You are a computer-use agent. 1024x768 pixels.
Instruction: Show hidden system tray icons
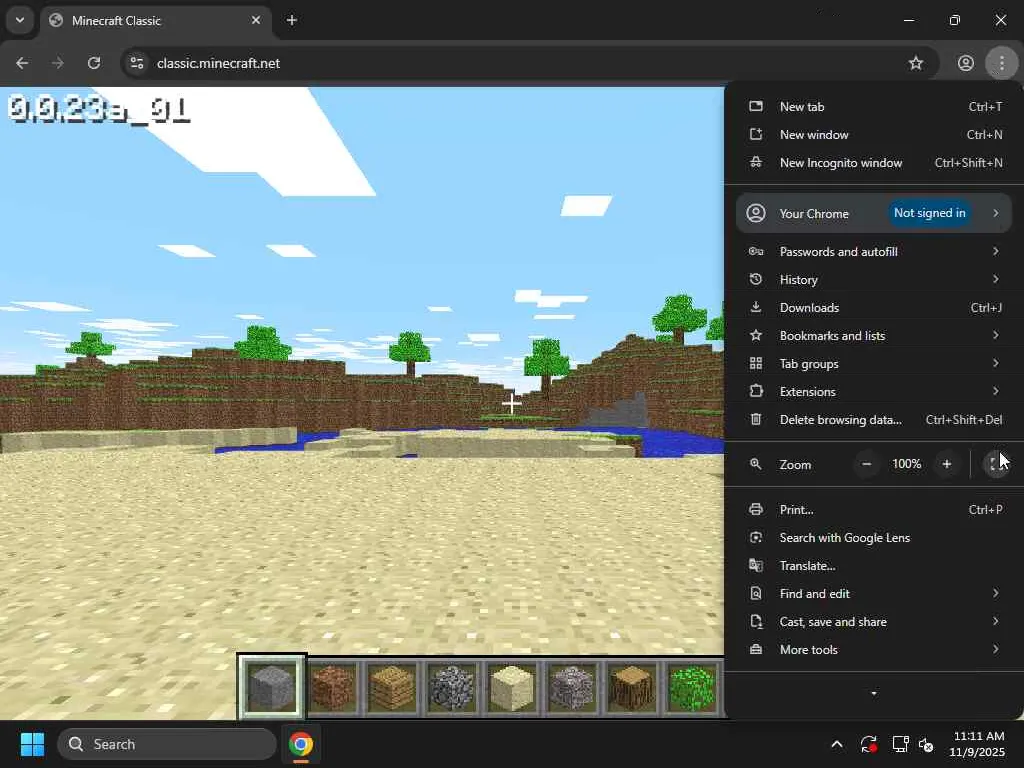tap(837, 744)
